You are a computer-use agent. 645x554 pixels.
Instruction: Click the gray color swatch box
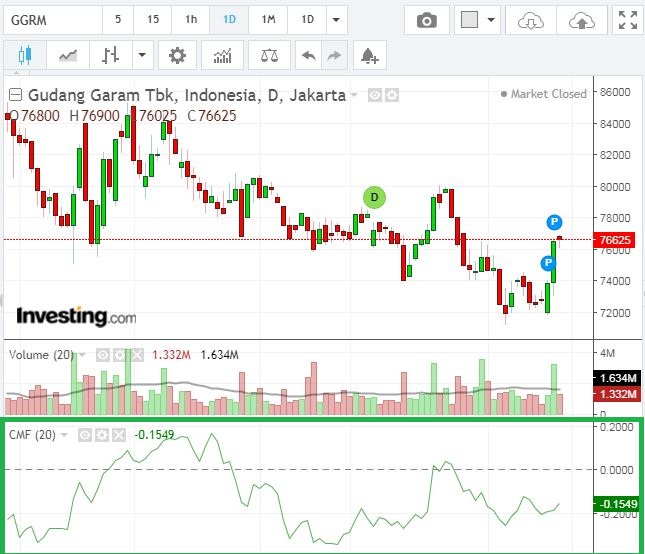tap(469, 20)
